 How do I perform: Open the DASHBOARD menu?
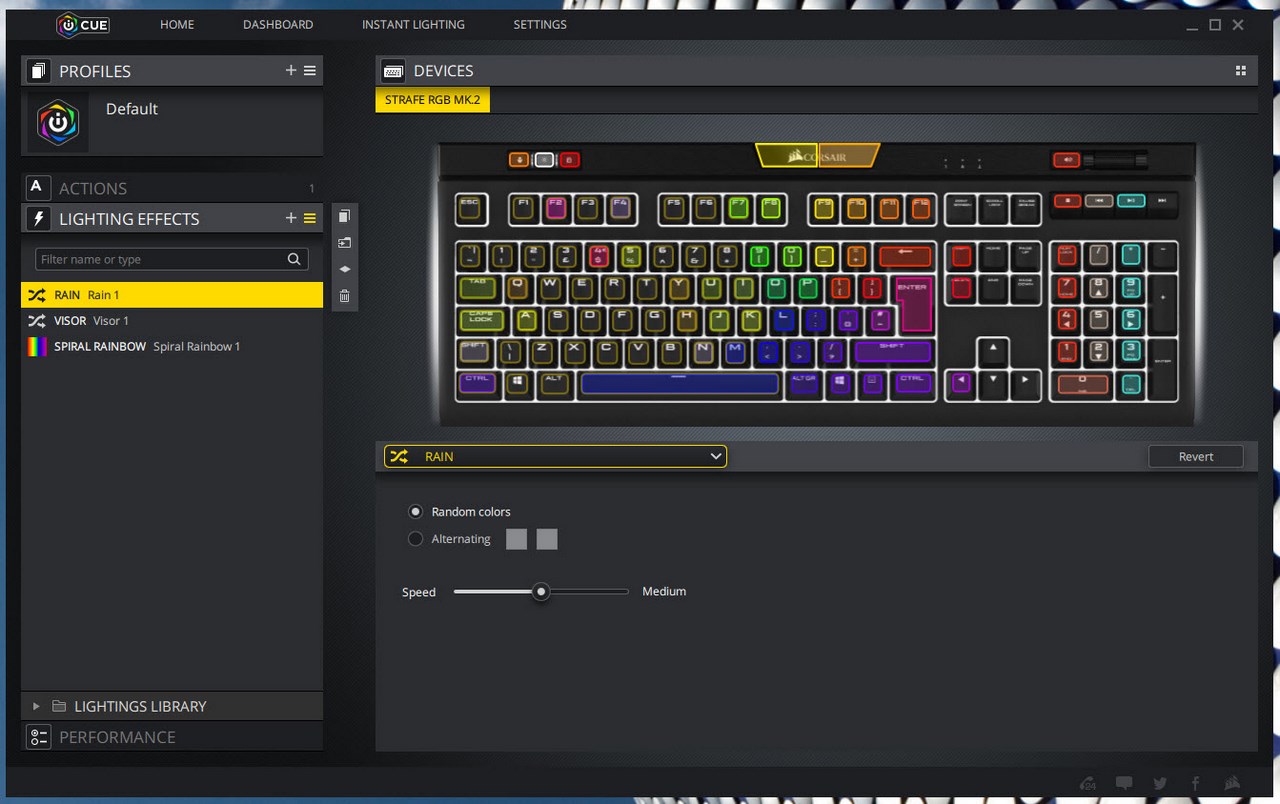pos(278,24)
